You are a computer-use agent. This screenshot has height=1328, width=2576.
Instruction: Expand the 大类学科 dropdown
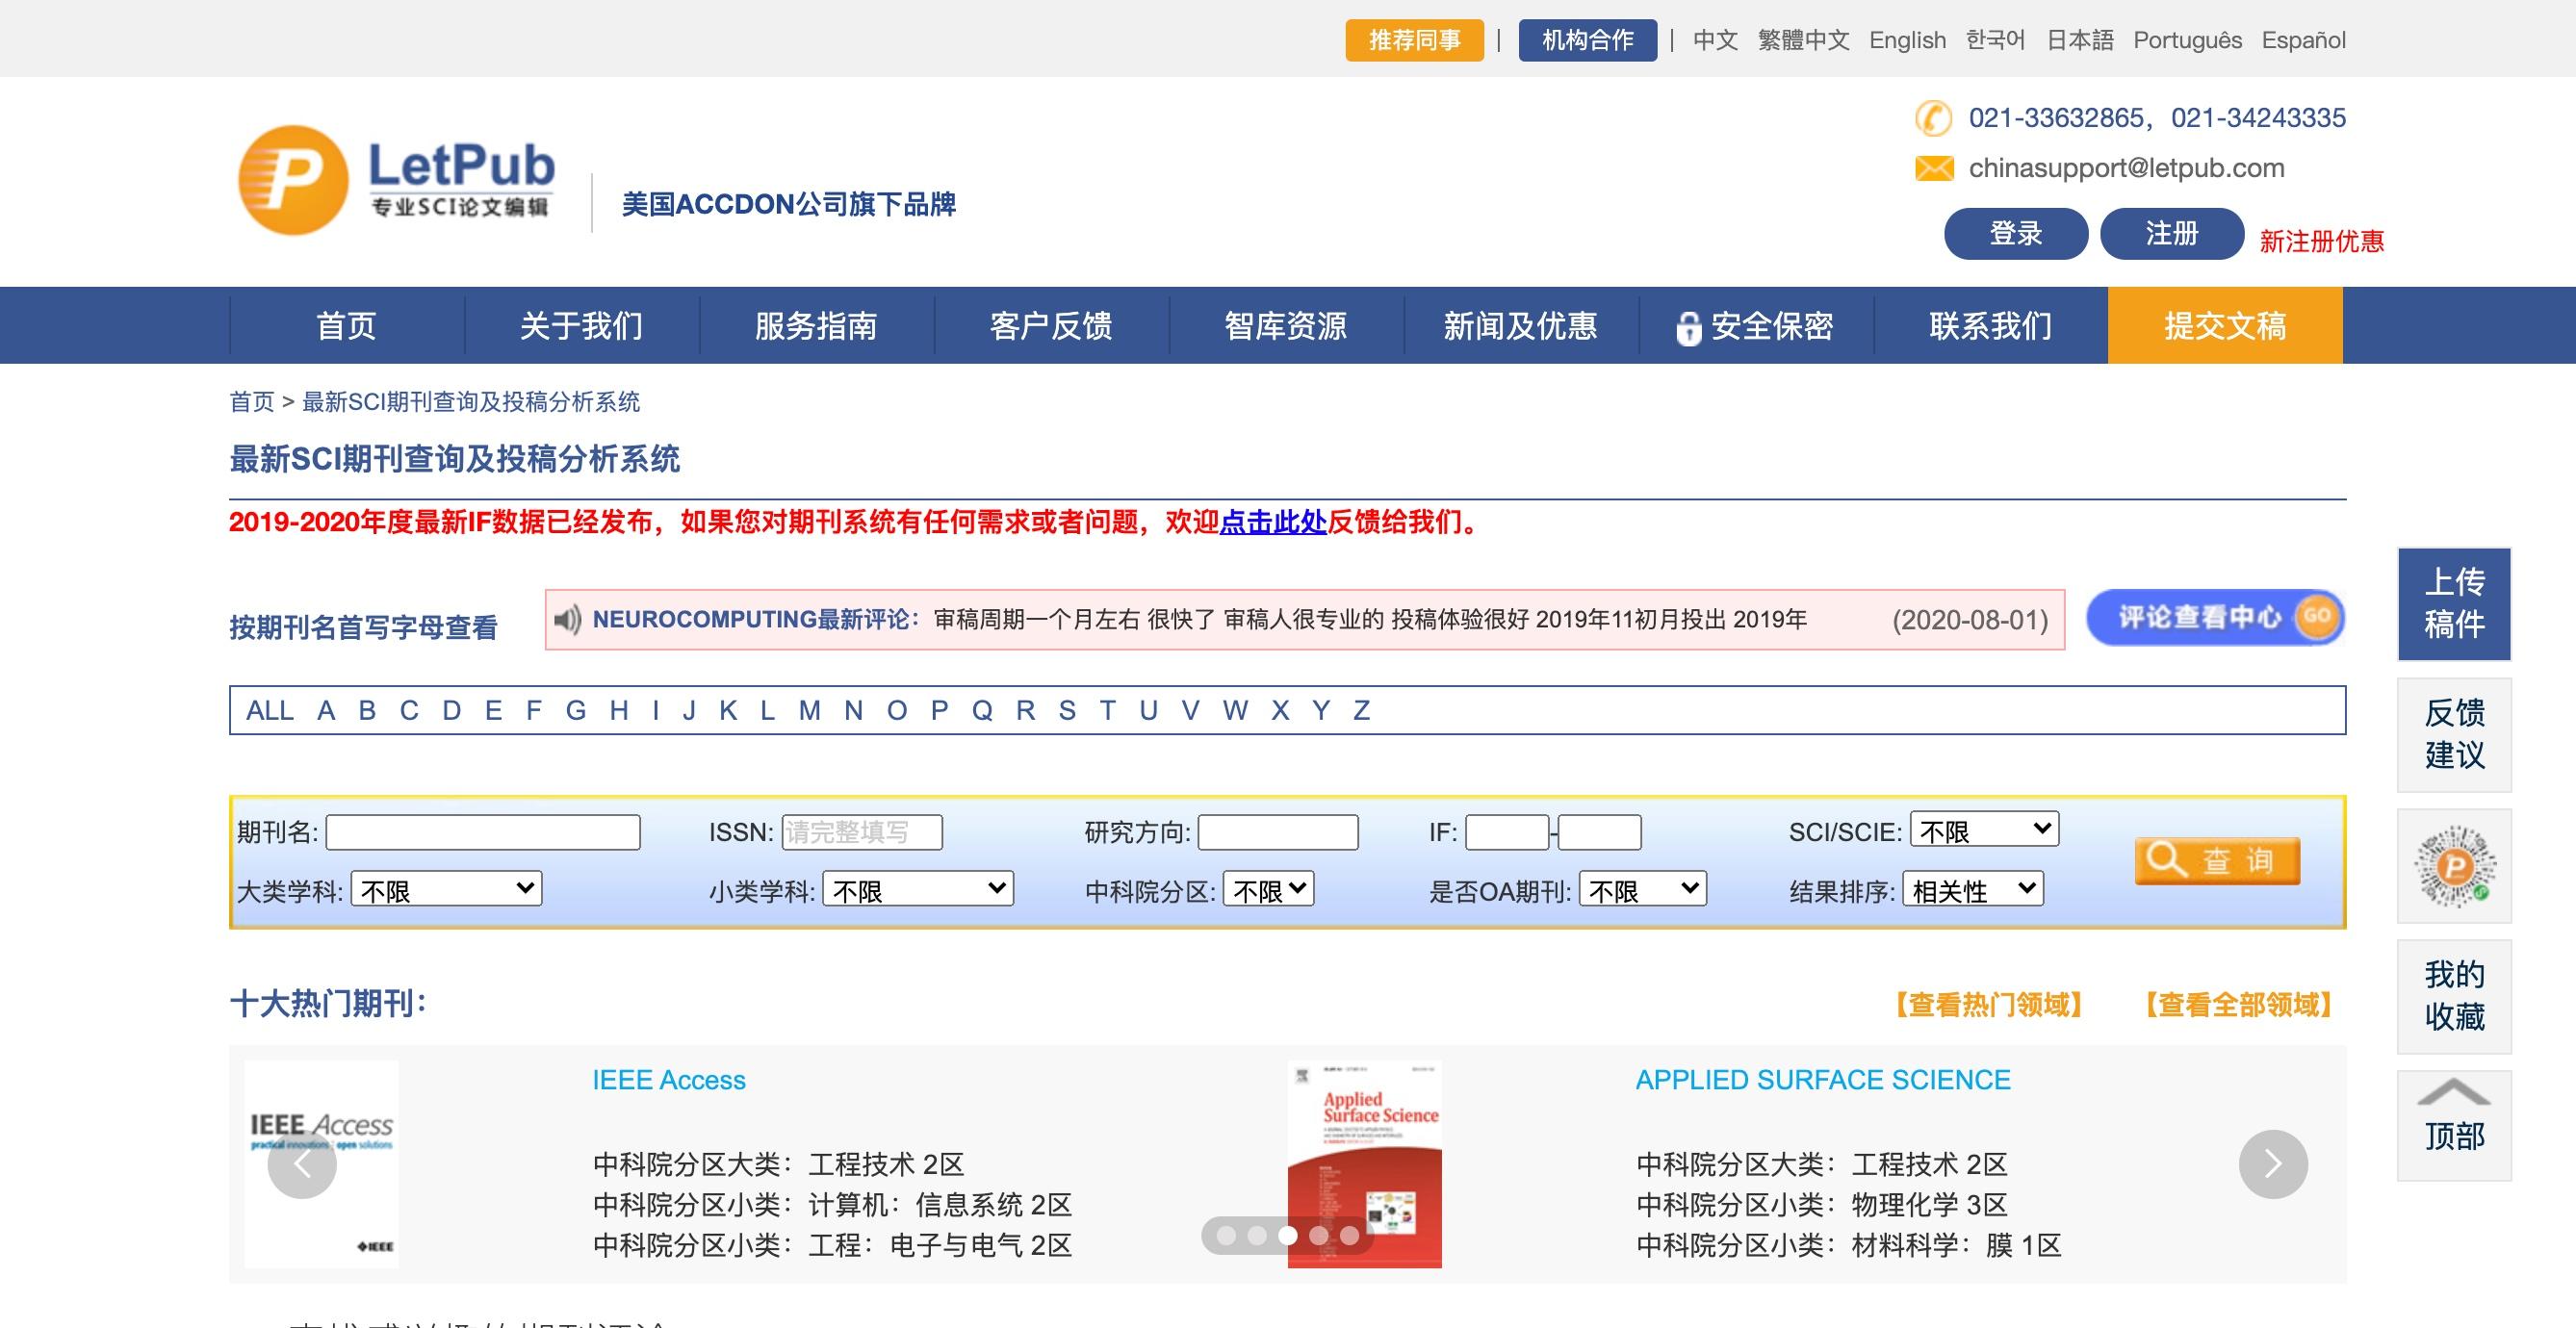[446, 889]
